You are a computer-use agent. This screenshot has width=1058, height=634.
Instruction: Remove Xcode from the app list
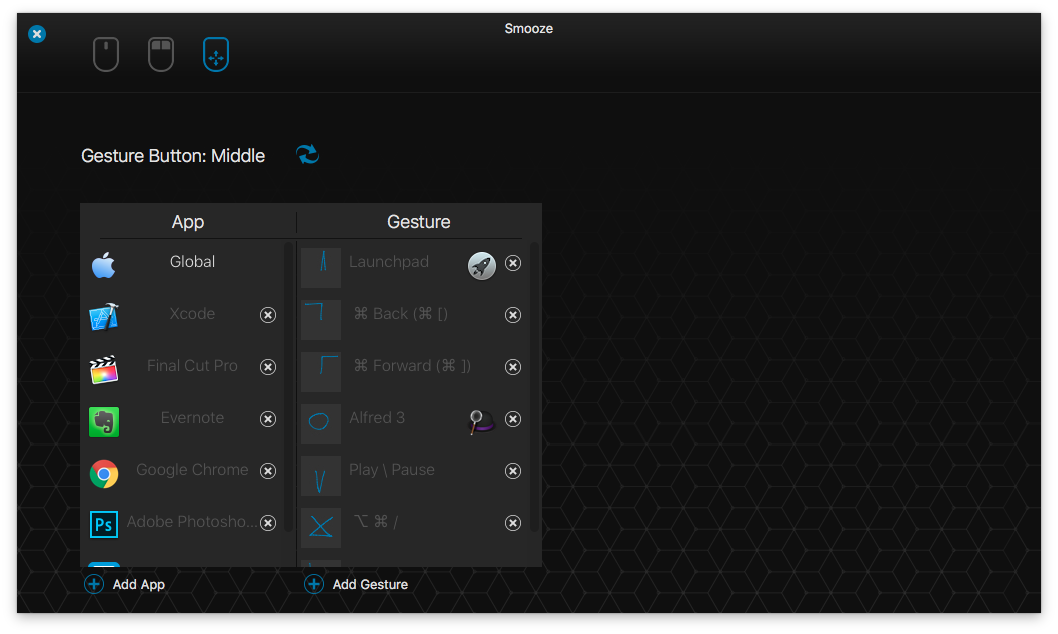tap(268, 315)
